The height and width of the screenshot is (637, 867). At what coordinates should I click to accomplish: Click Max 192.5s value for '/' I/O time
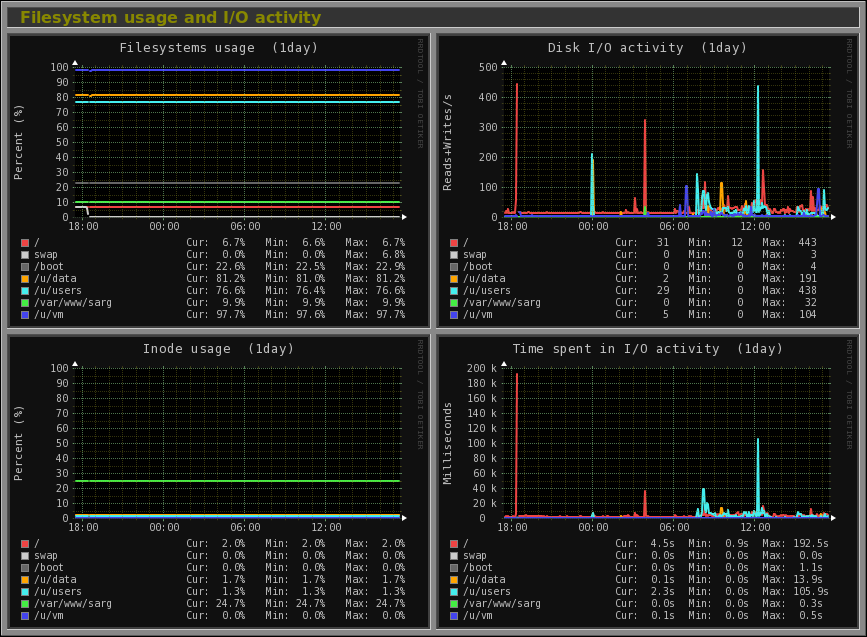tap(811, 544)
